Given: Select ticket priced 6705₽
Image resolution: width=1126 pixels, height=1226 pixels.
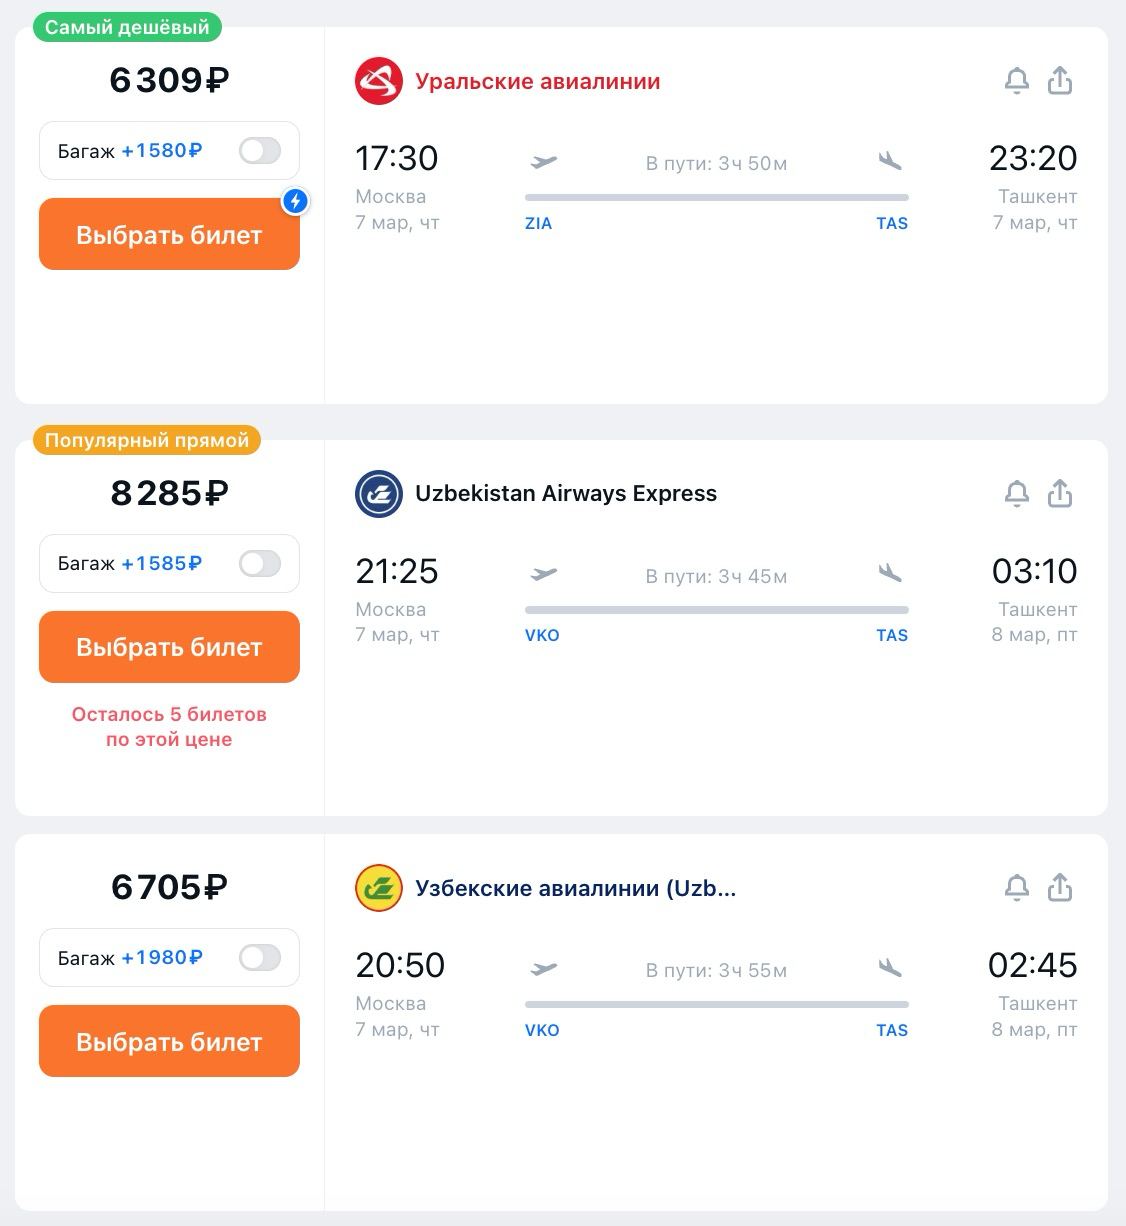Looking at the screenshot, I should pyautogui.click(x=169, y=1042).
